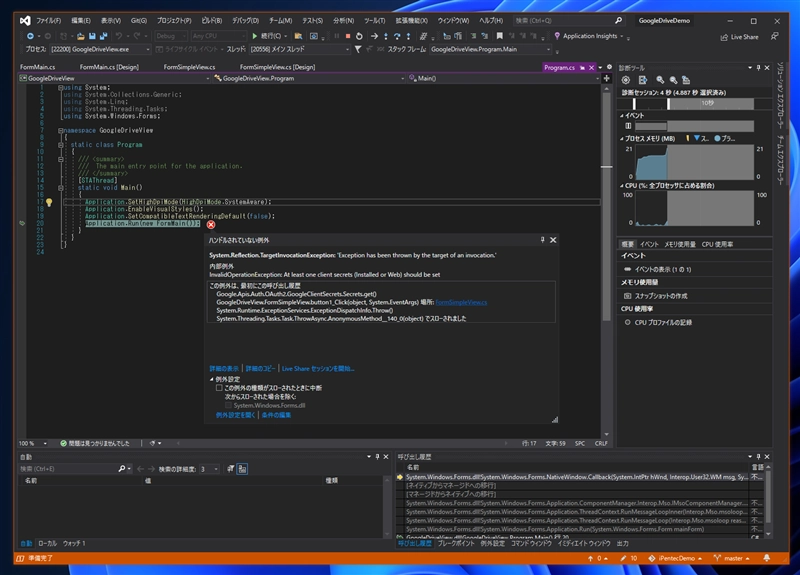800x575 pixels.
Task: Click the search magnifier icon in title bar
Action: (x=618, y=21)
